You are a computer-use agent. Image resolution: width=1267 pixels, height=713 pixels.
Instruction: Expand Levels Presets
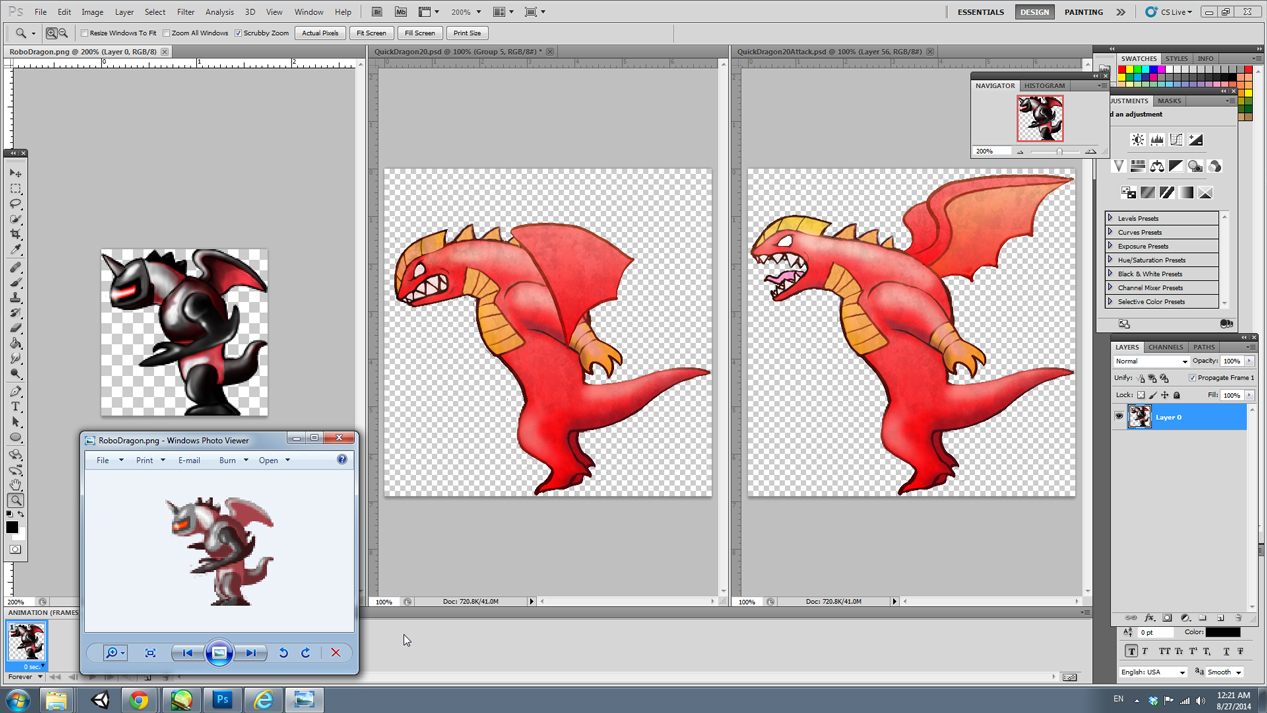(1110, 218)
